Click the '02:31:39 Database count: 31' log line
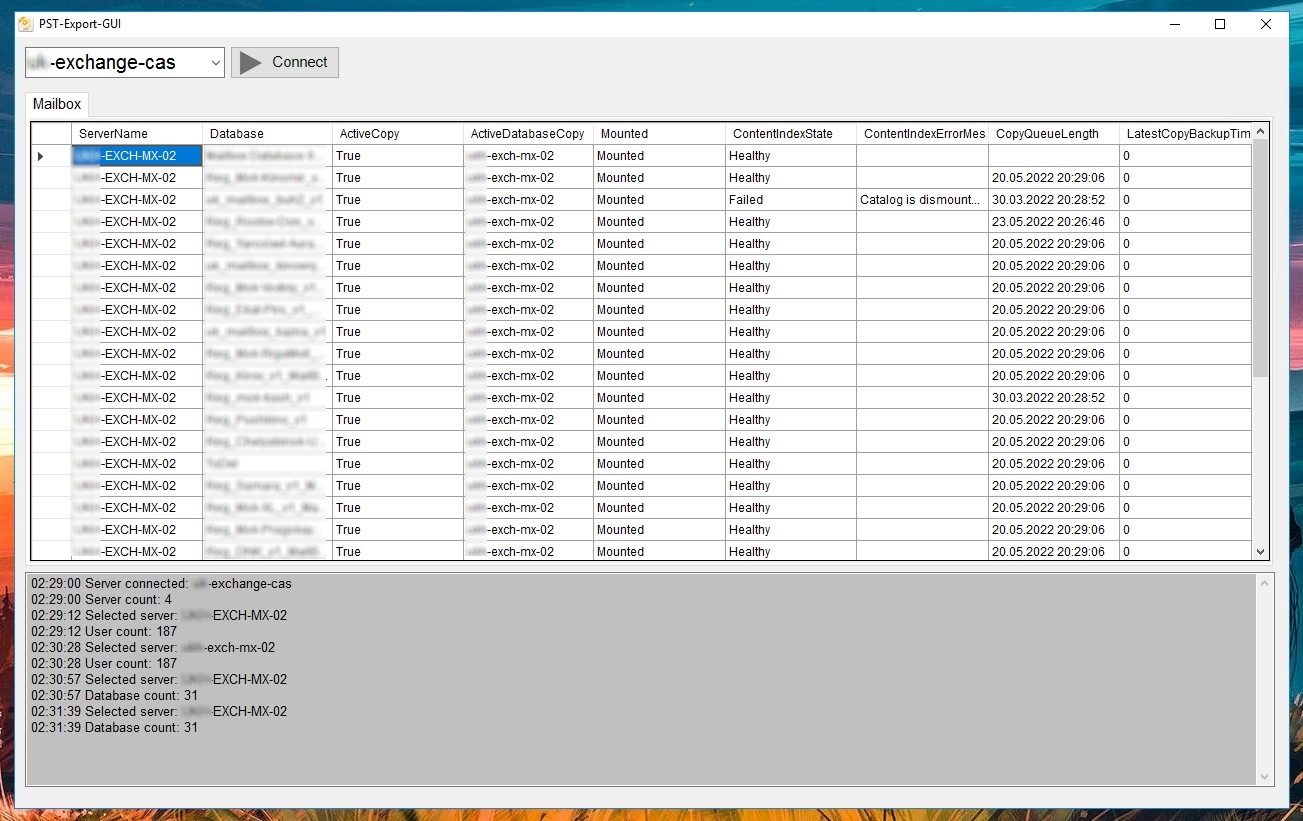Viewport: 1303px width, 821px height. pyautogui.click(x=114, y=727)
